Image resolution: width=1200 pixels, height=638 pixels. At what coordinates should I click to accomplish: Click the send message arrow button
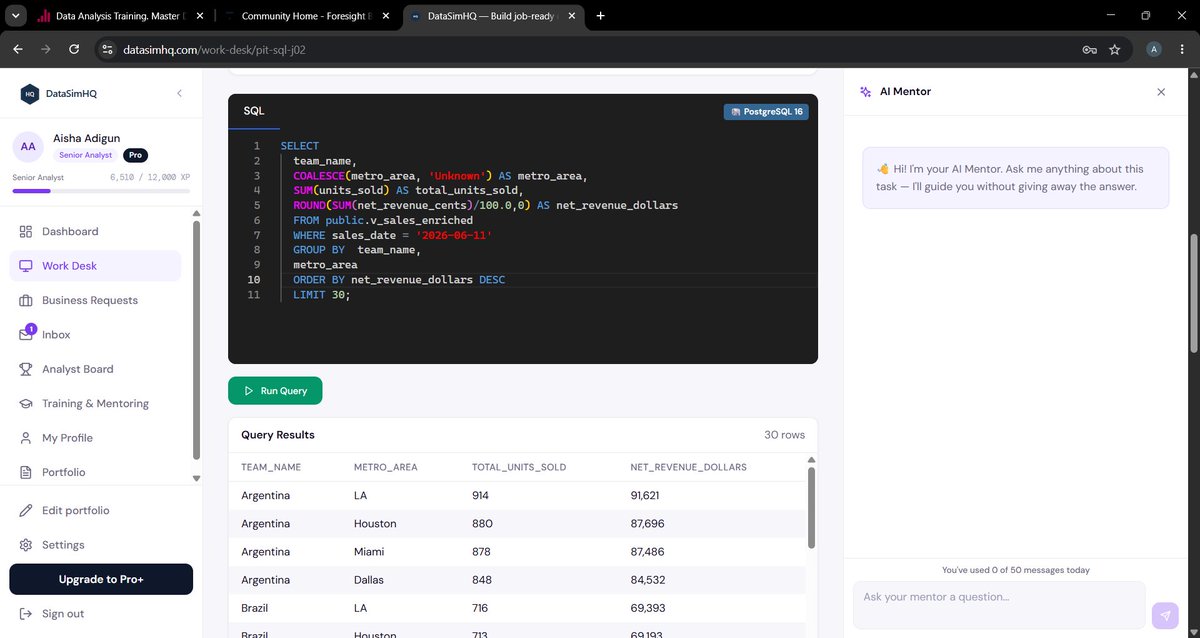tap(1165, 615)
